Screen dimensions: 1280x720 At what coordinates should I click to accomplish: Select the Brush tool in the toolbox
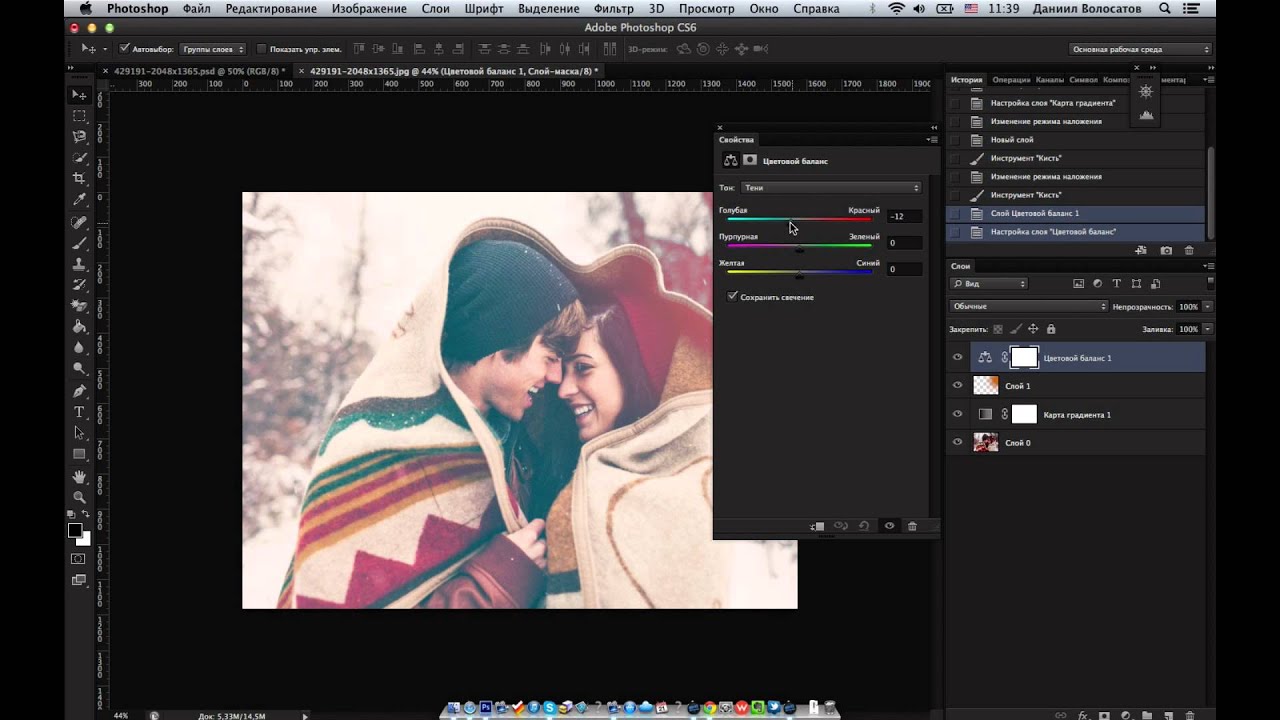[79, 243]
